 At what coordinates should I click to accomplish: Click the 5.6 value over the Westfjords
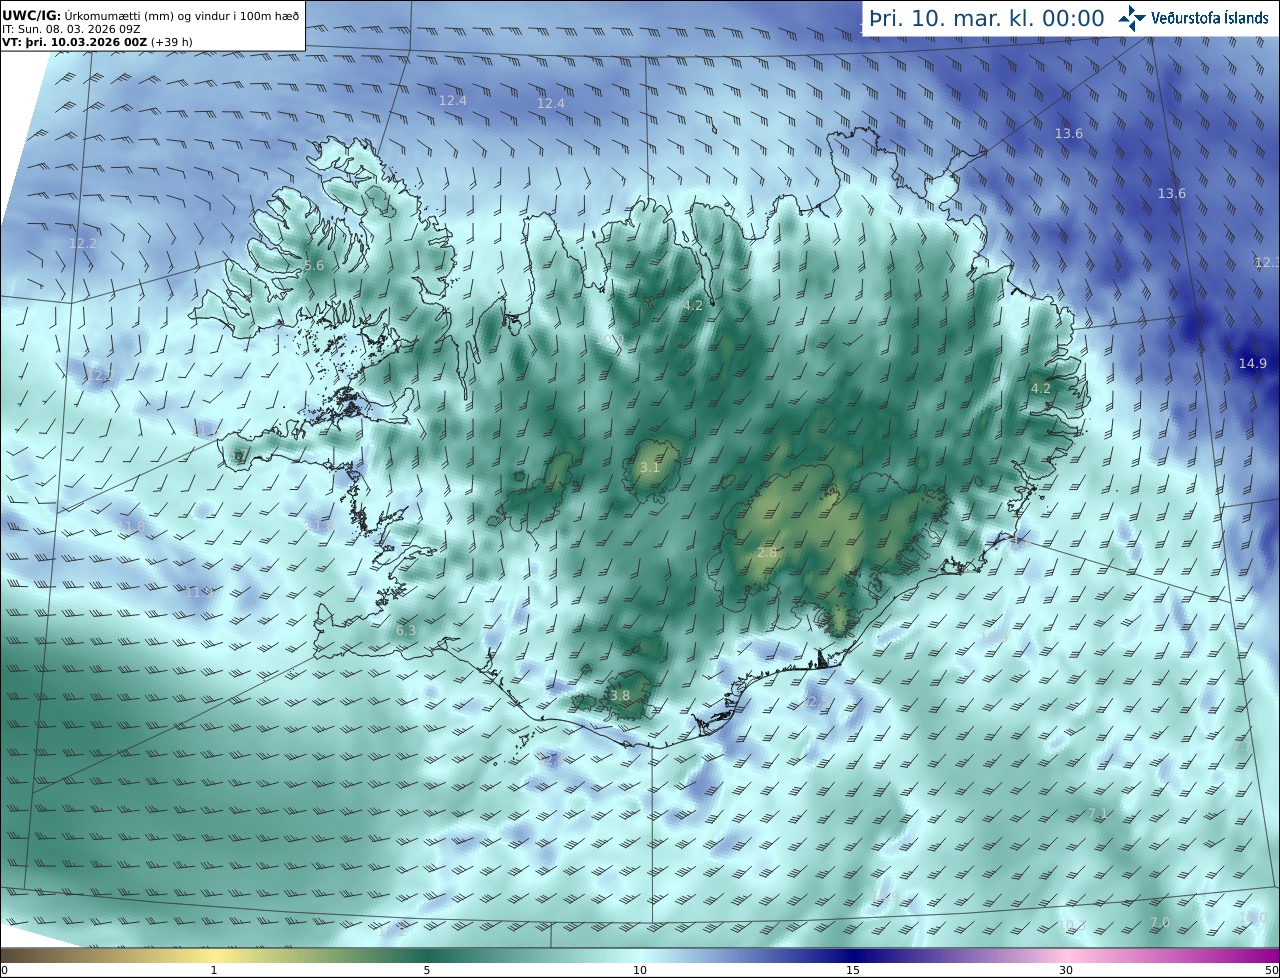(x=314, y=266)
